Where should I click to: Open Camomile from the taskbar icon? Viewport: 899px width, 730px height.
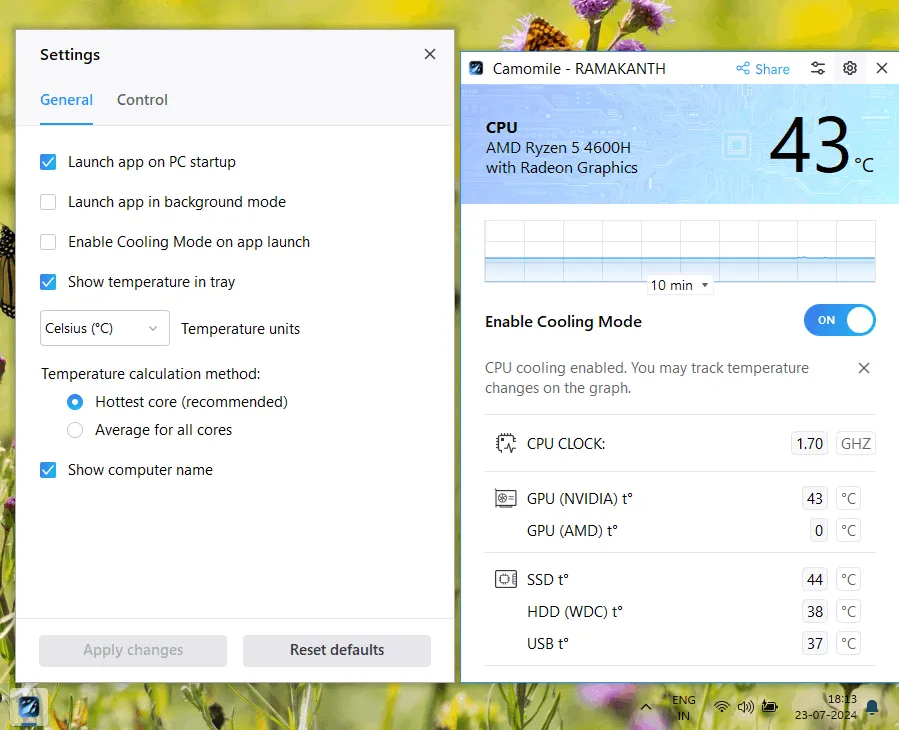coord(29,707)
